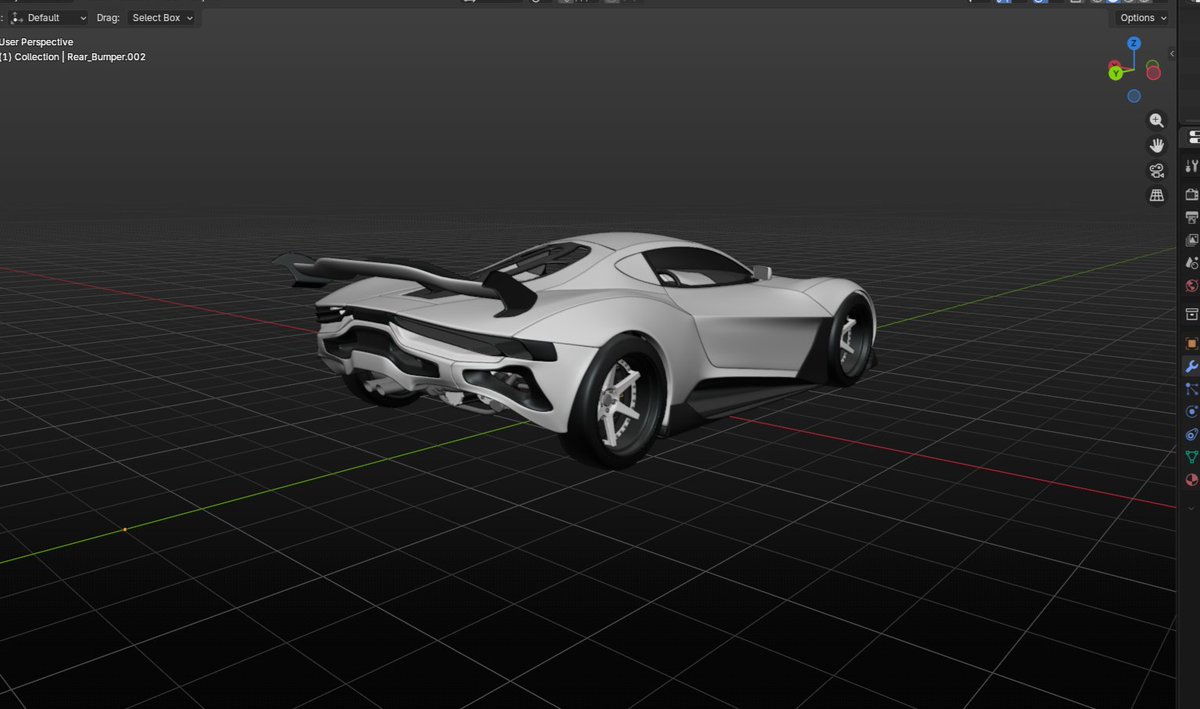
Task: Open the Tool properties tab
Action: (1191, 166)
